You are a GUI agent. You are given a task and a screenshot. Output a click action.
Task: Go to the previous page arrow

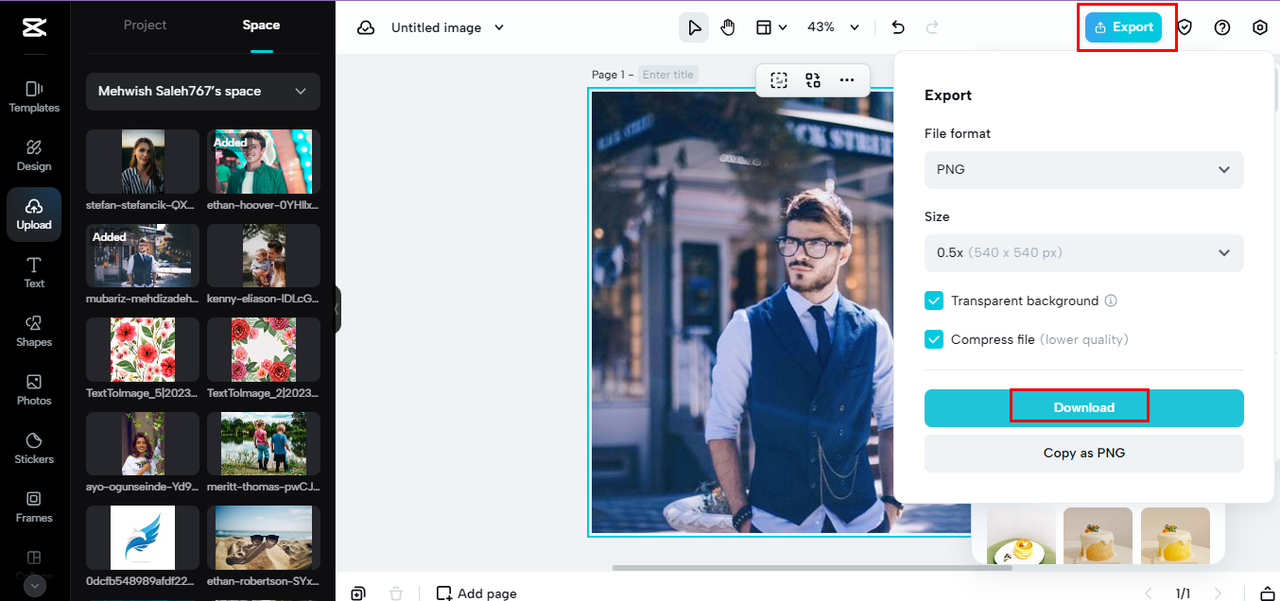click(x=1148, y=593)
